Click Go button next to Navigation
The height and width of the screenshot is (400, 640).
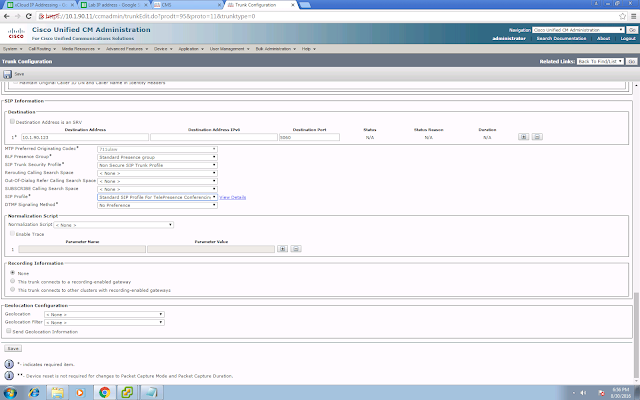(x=632, y=30)
